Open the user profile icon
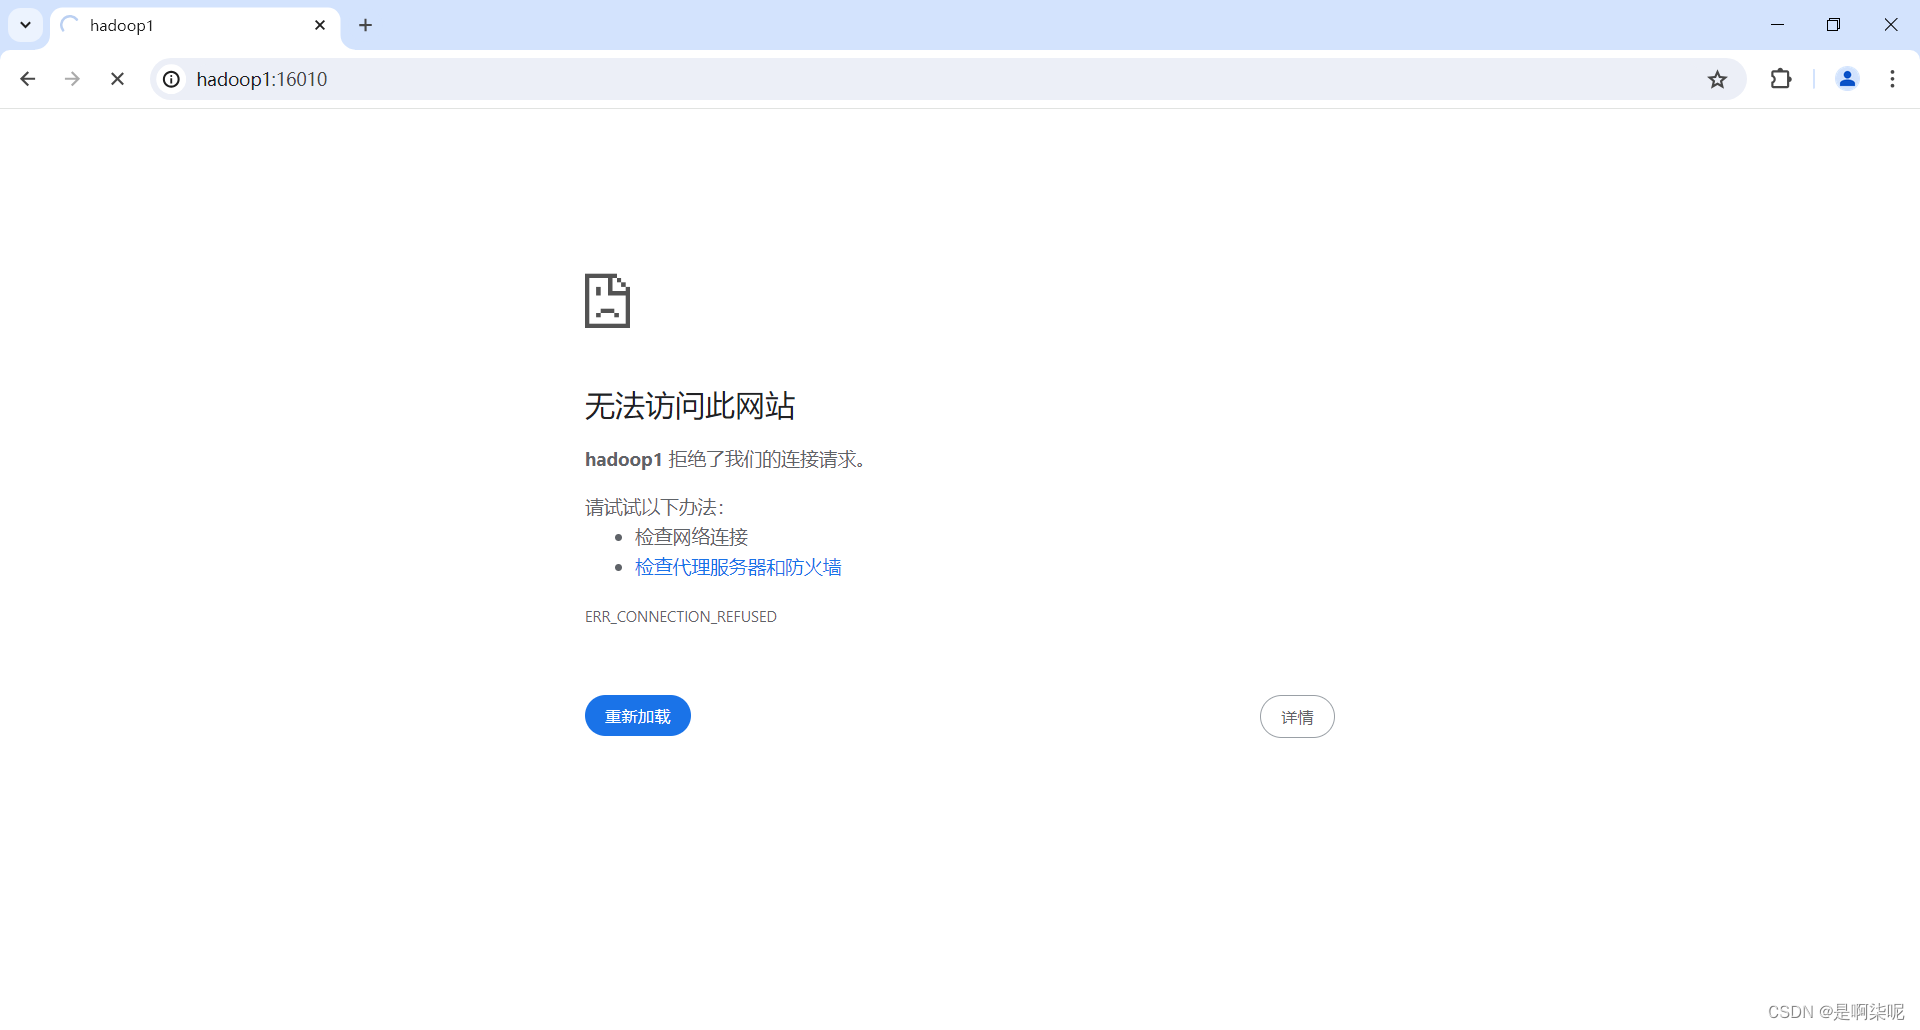This screenshot has width=1920, height=1030. 1847,79
